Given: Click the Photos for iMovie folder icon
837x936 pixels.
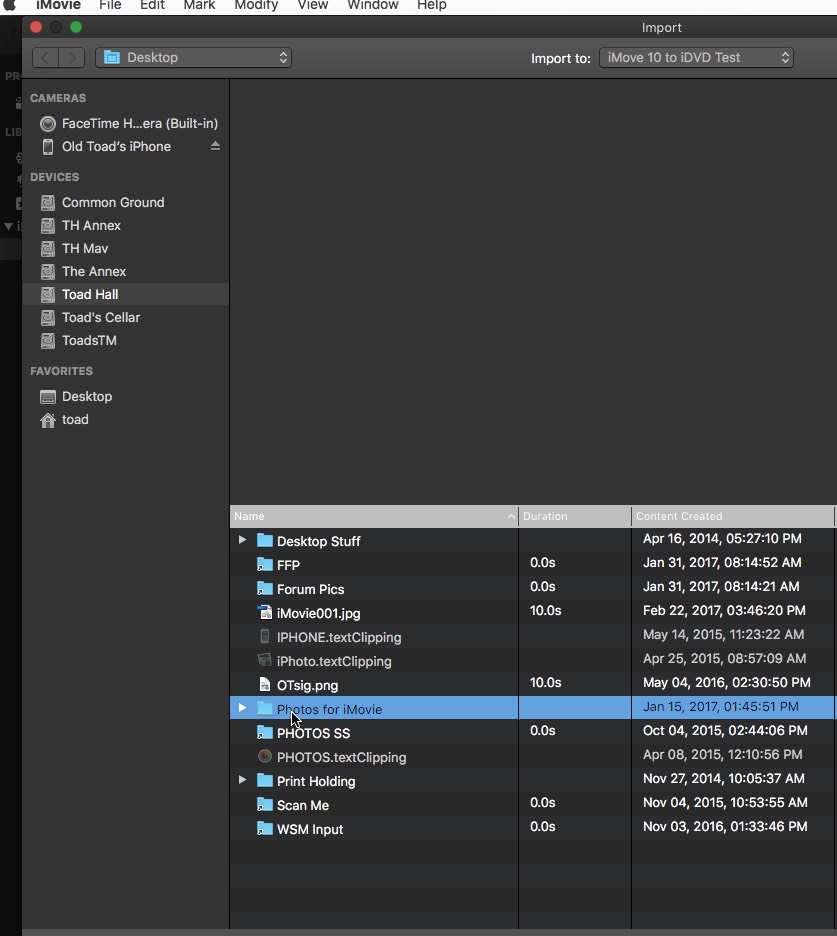Looking at the screenshot, I should pyautogui.click(x=264, y=709).
